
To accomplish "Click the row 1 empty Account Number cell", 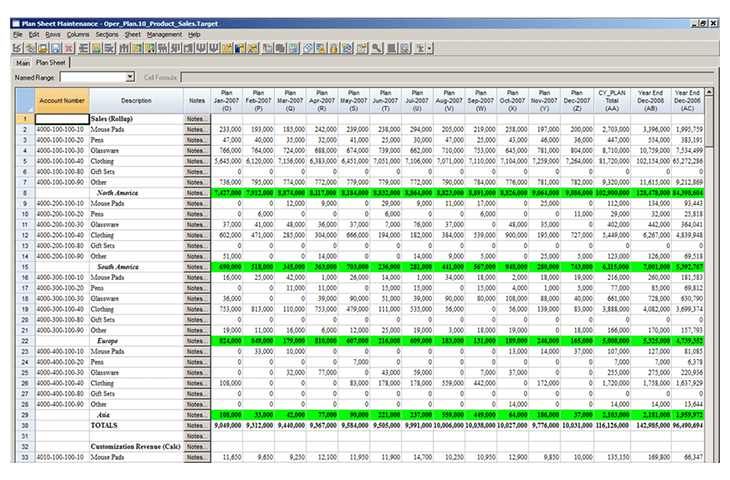I will 62,119.
